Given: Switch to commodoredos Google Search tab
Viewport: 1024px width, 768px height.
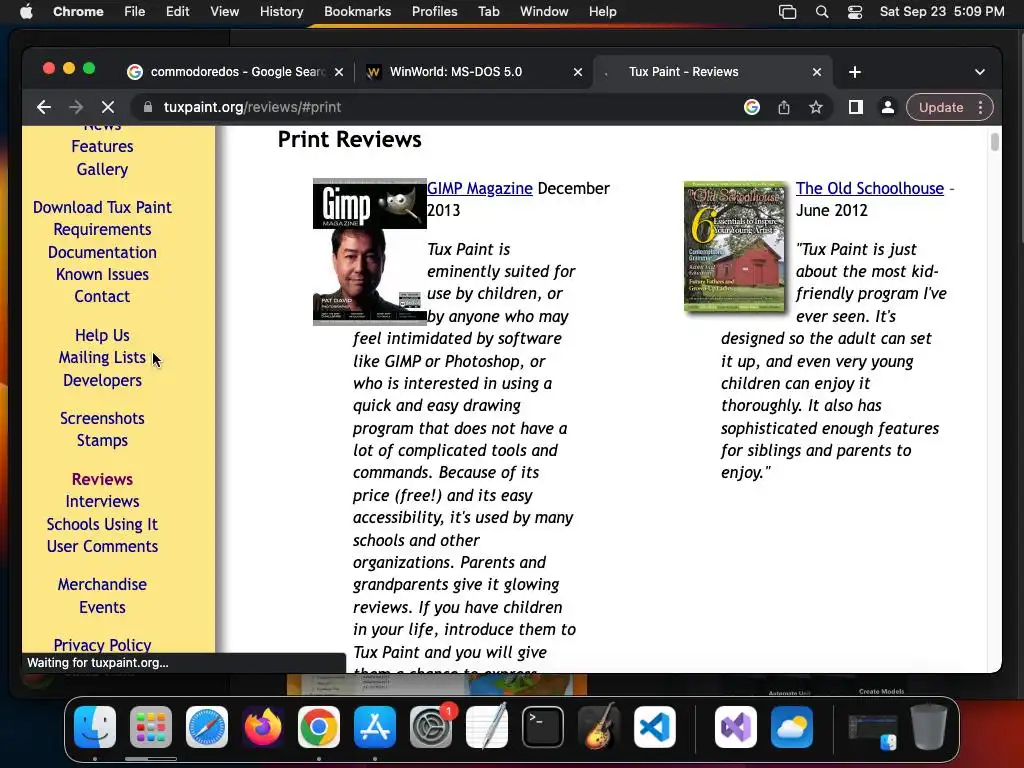Looking at the screenshot, I should point(235,72).
